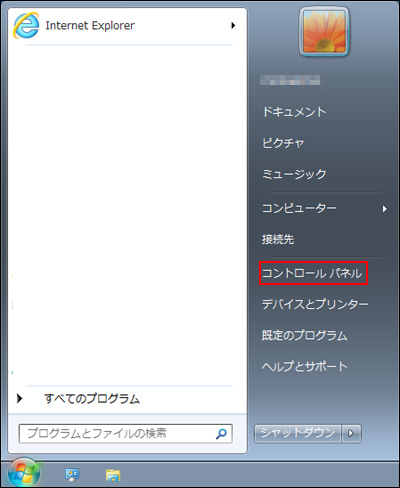Click the magnifier search icon
This screenshot has width=400, height=488.
[221, 433]
